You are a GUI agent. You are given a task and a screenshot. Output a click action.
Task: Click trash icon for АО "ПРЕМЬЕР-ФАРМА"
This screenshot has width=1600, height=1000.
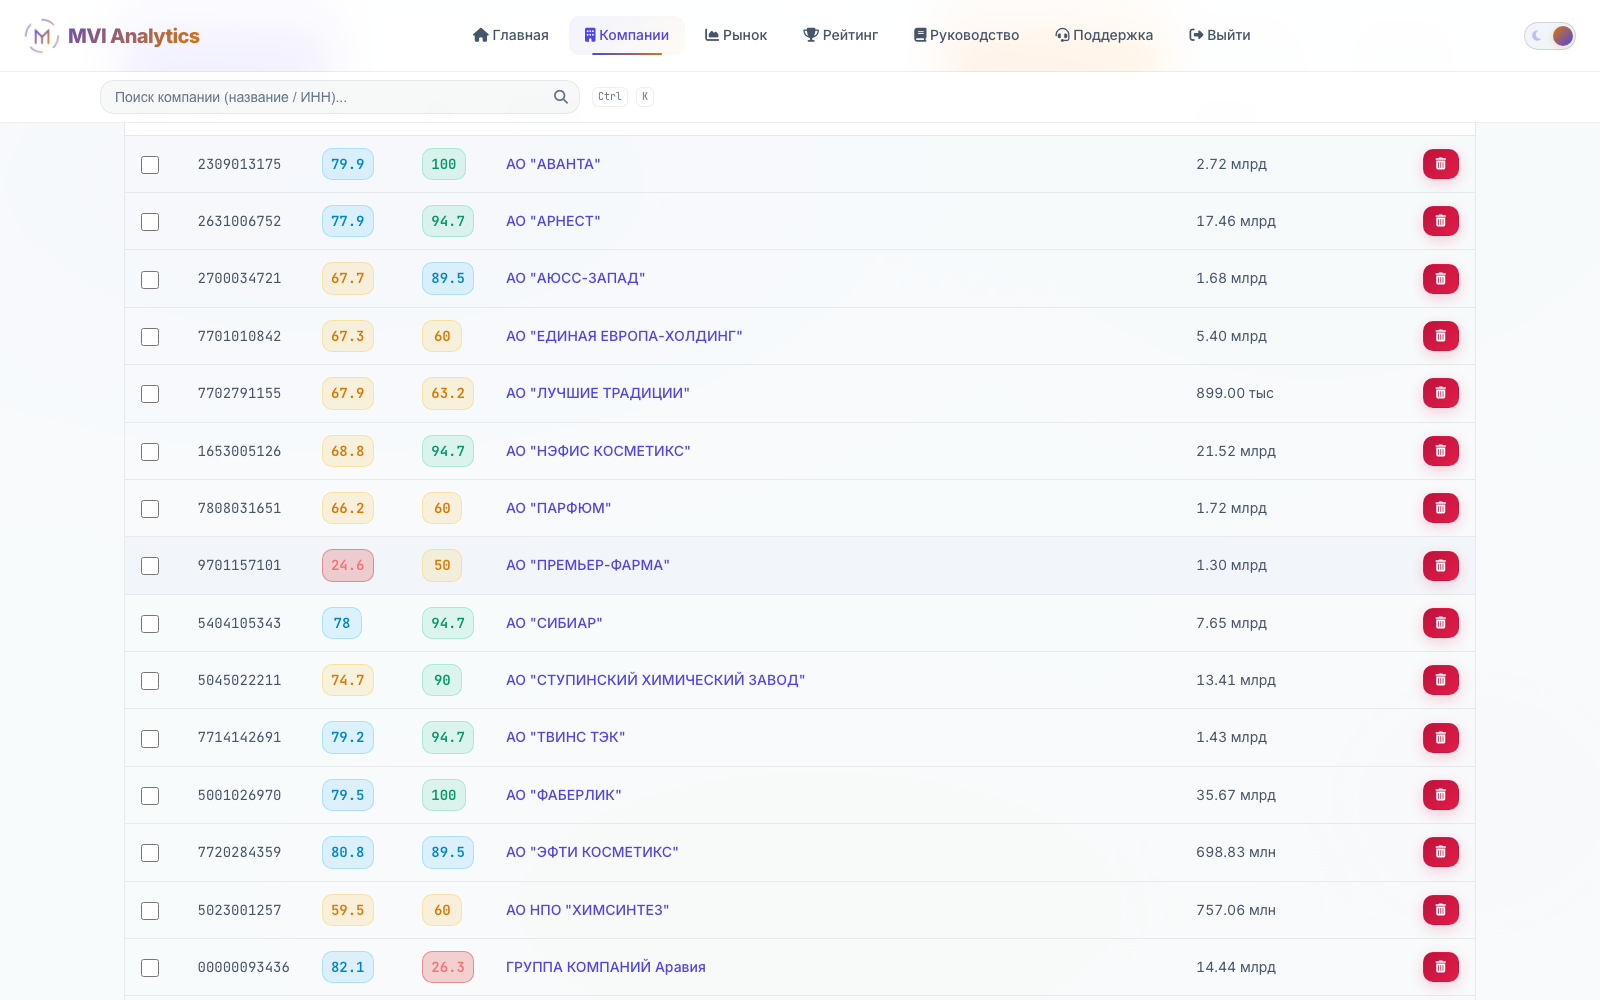pos(1440,566)
